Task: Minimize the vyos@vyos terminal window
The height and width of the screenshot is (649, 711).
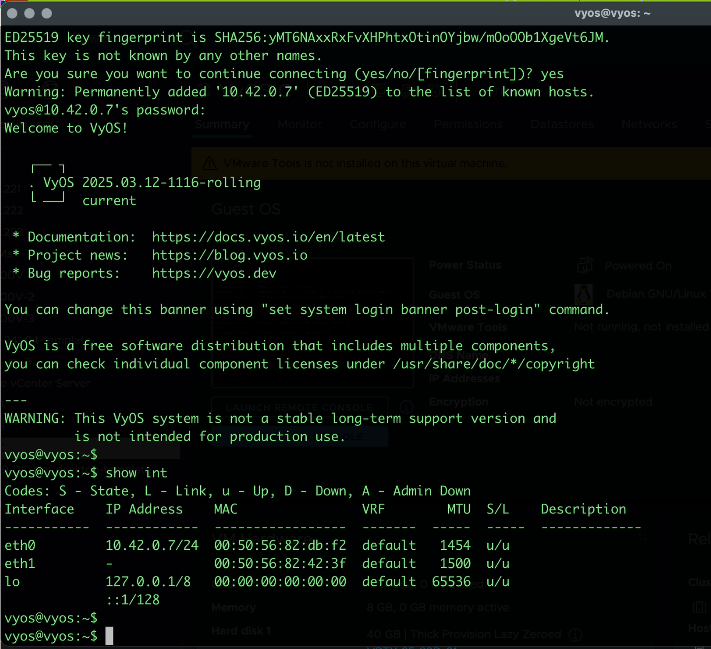Action: click(29, 14)
